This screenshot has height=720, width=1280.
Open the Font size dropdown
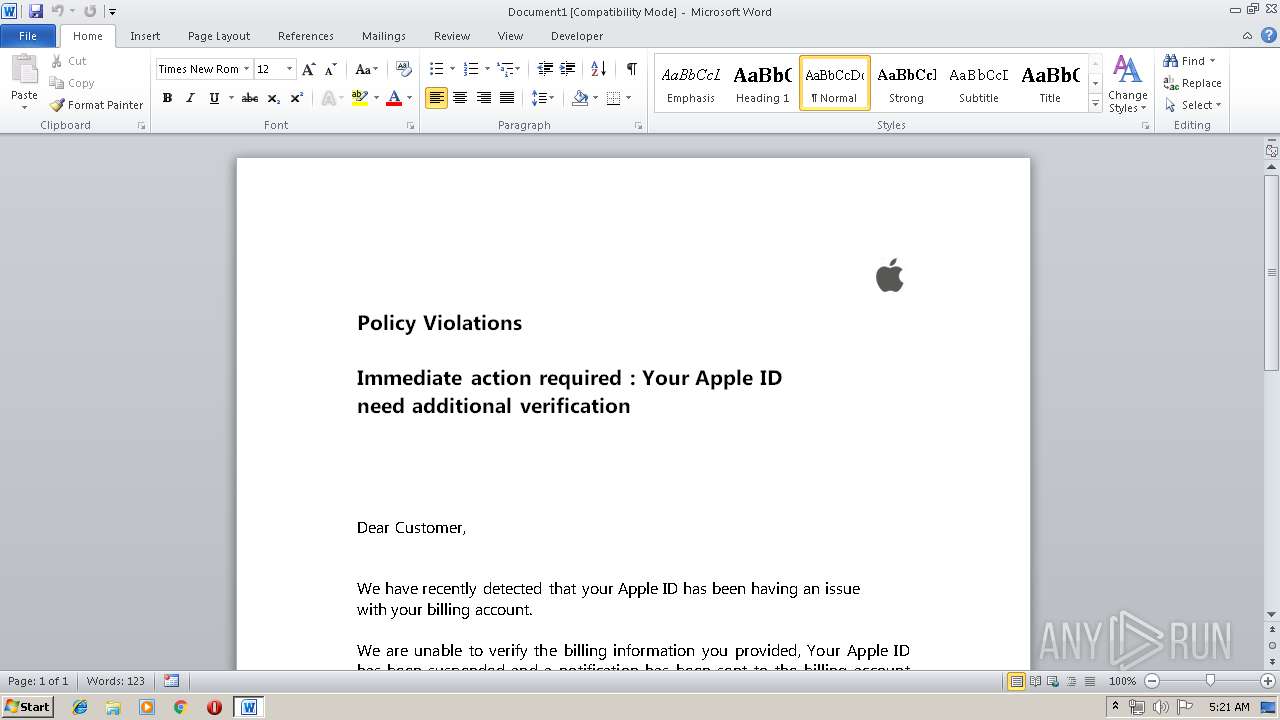point(290,69)
